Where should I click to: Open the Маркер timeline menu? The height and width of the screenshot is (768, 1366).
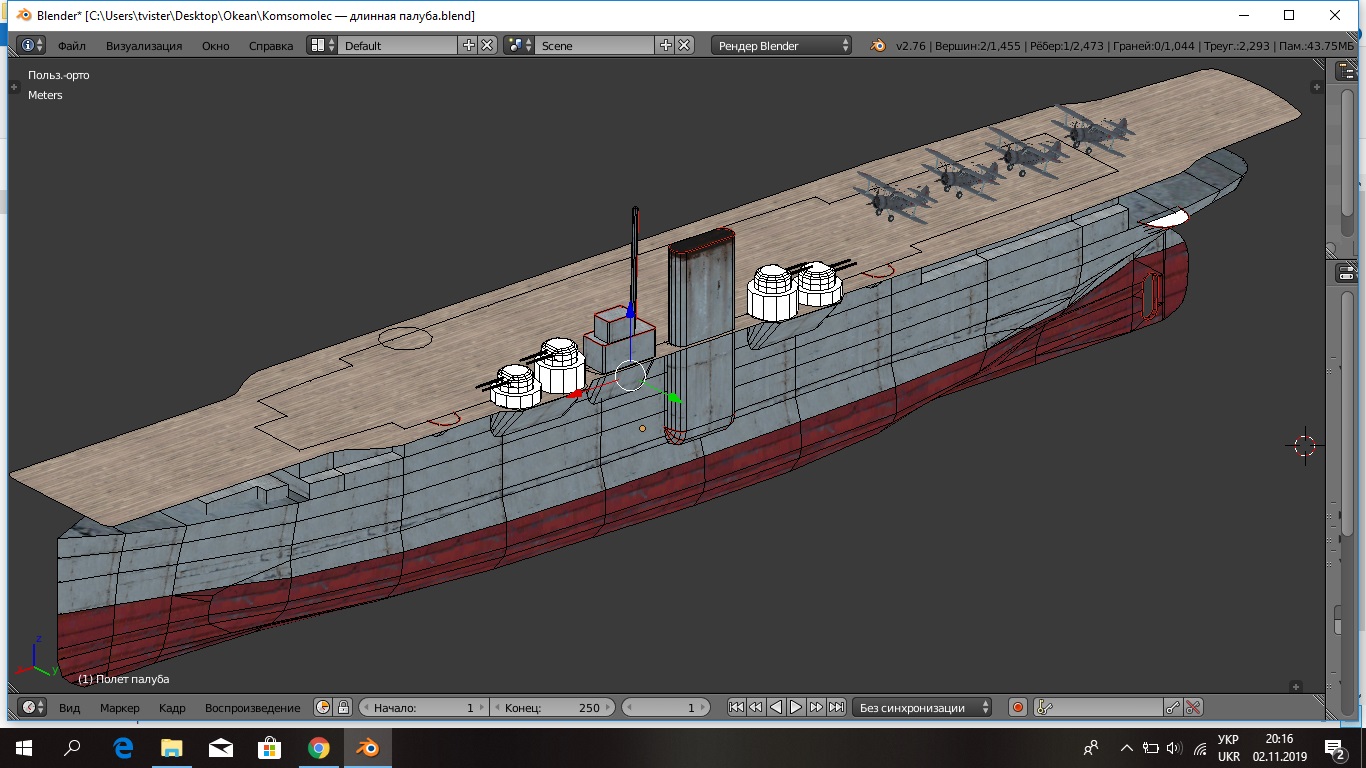[x=120, y=707]
